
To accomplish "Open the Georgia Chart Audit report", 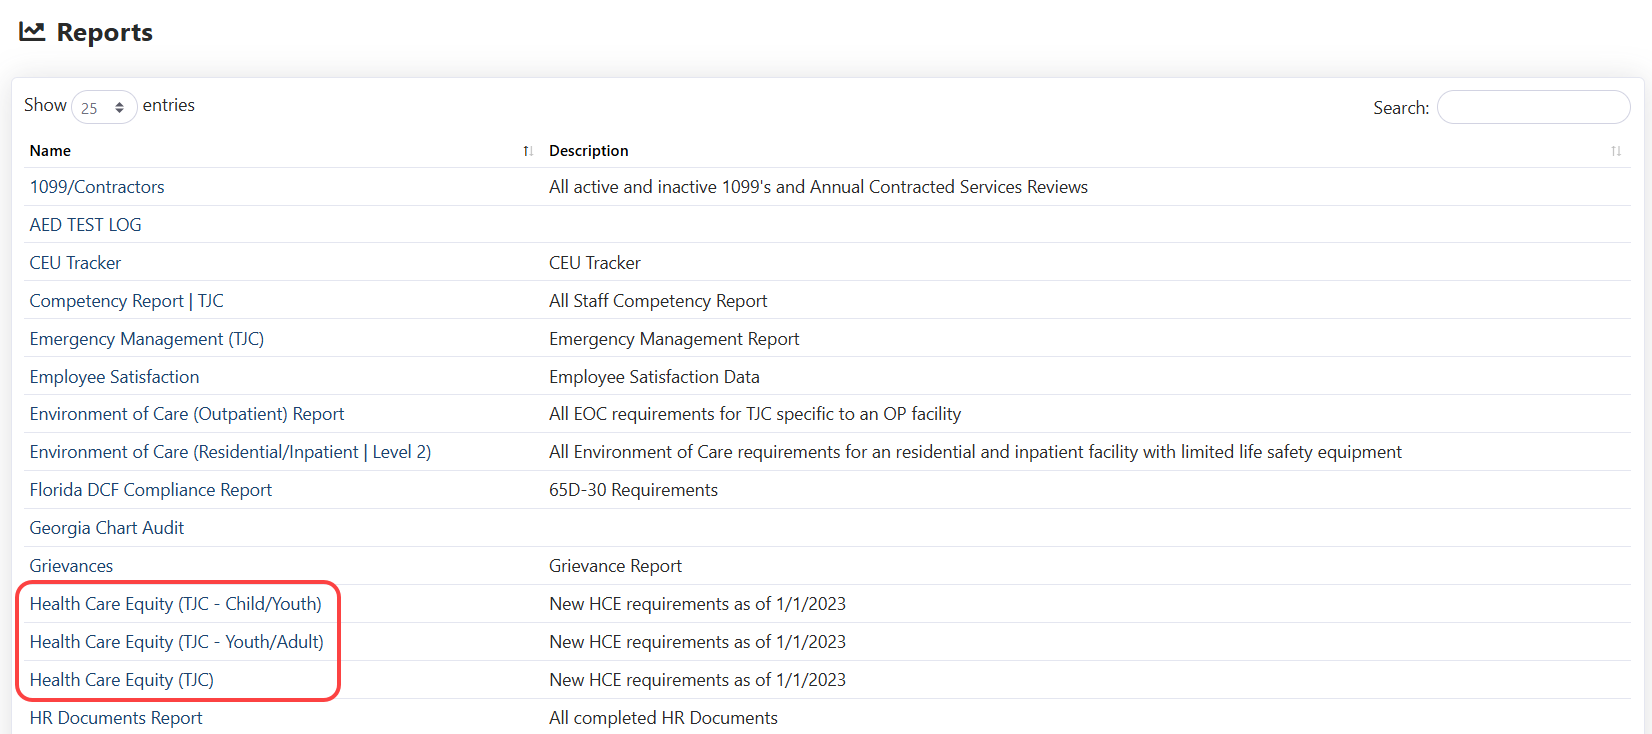I will point(106,528).
